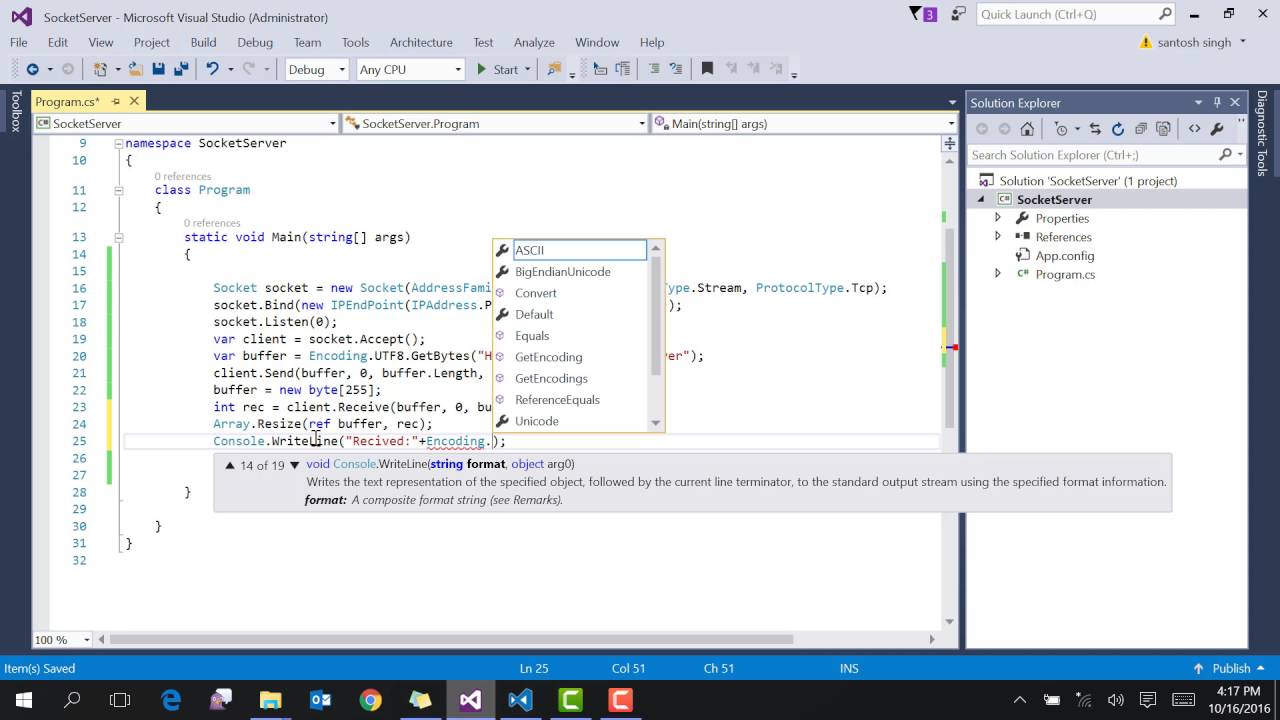Open the Build menu
The width and height of the screenshot is (1280, 720).
tap(203, 42)
